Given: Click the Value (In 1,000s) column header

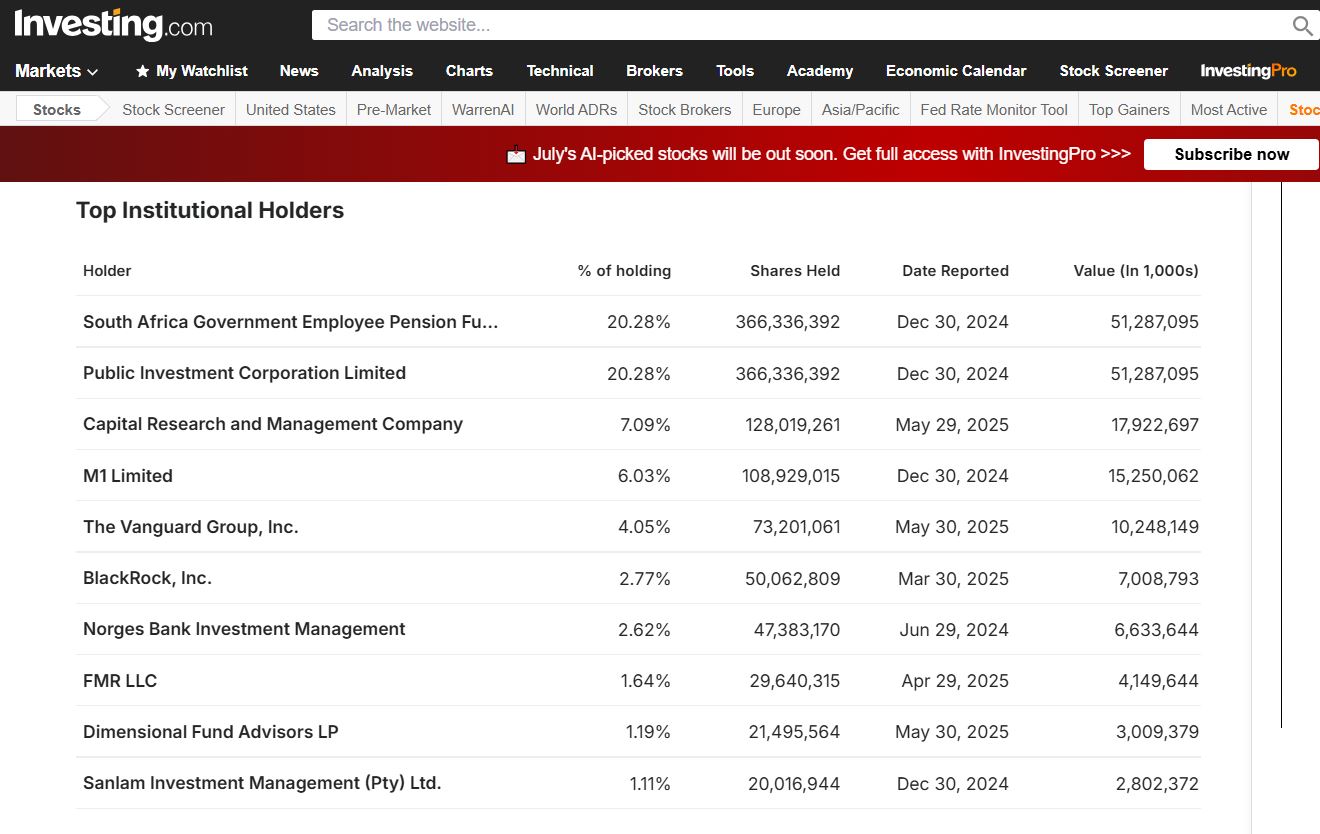Looking at the screenshot, I should click(x=1136, y=271).
